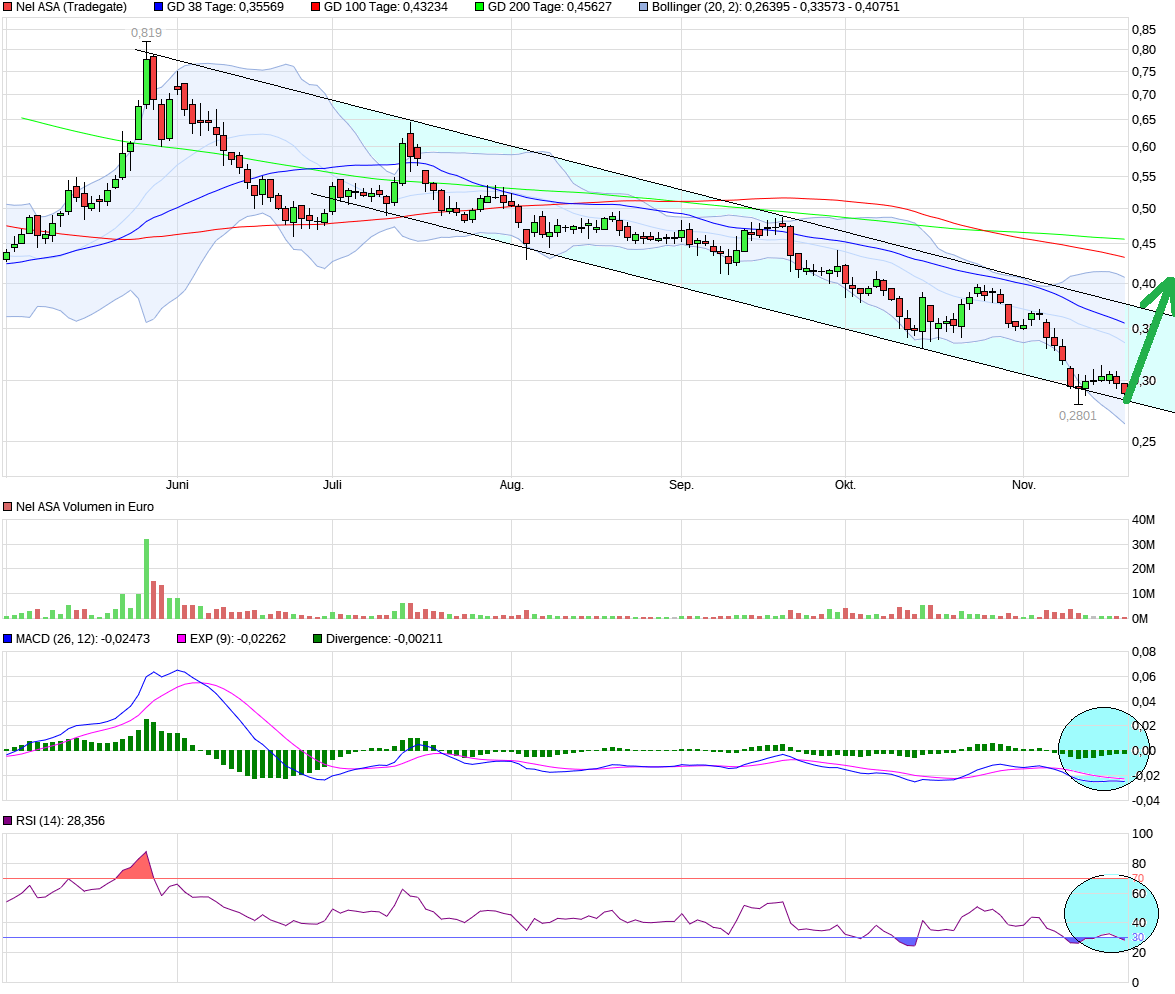The width and height of the screenshot is (1175, 994).
Task: Click the 'Sep.' month axis label
Action: pyautogui.click(x=681, y=485)
